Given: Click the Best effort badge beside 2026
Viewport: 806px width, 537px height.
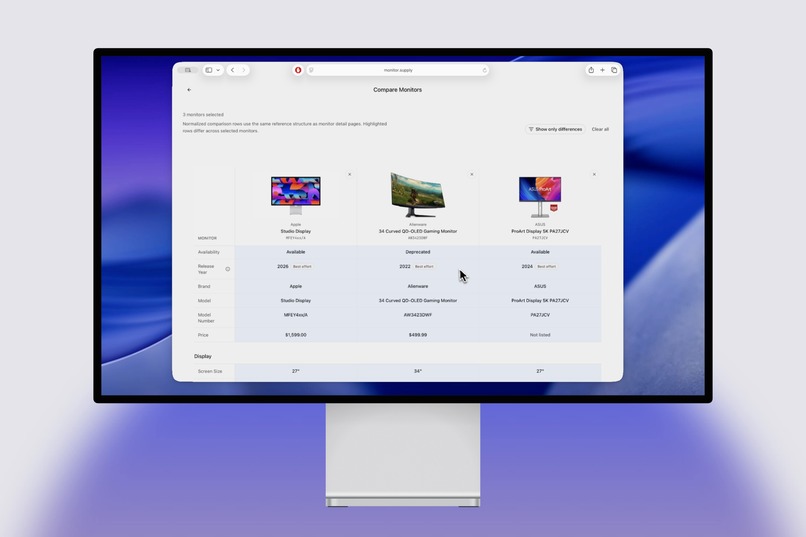Looking at the screenshot, I should point(302,267).
